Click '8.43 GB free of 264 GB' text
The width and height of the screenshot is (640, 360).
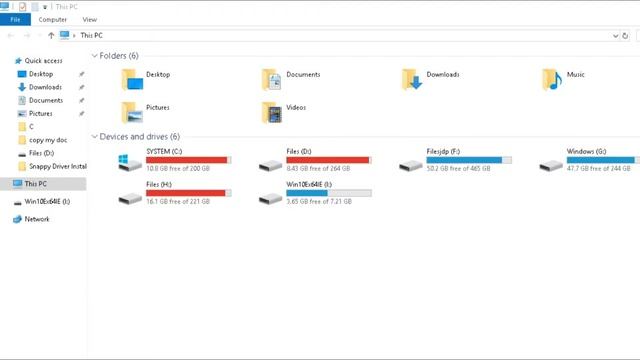318,168
